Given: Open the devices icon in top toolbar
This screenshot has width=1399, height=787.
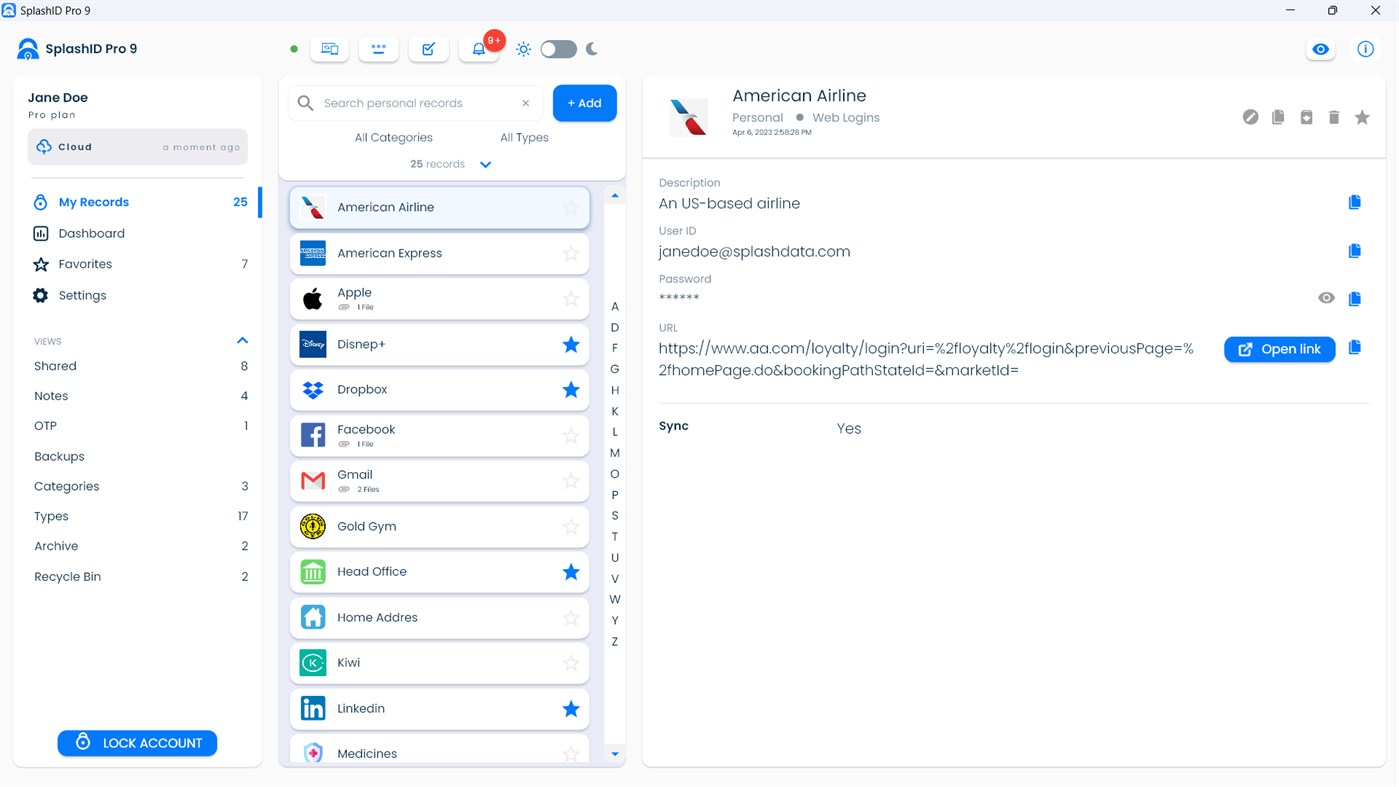Looking at the screenshot, I should [329, 49].
